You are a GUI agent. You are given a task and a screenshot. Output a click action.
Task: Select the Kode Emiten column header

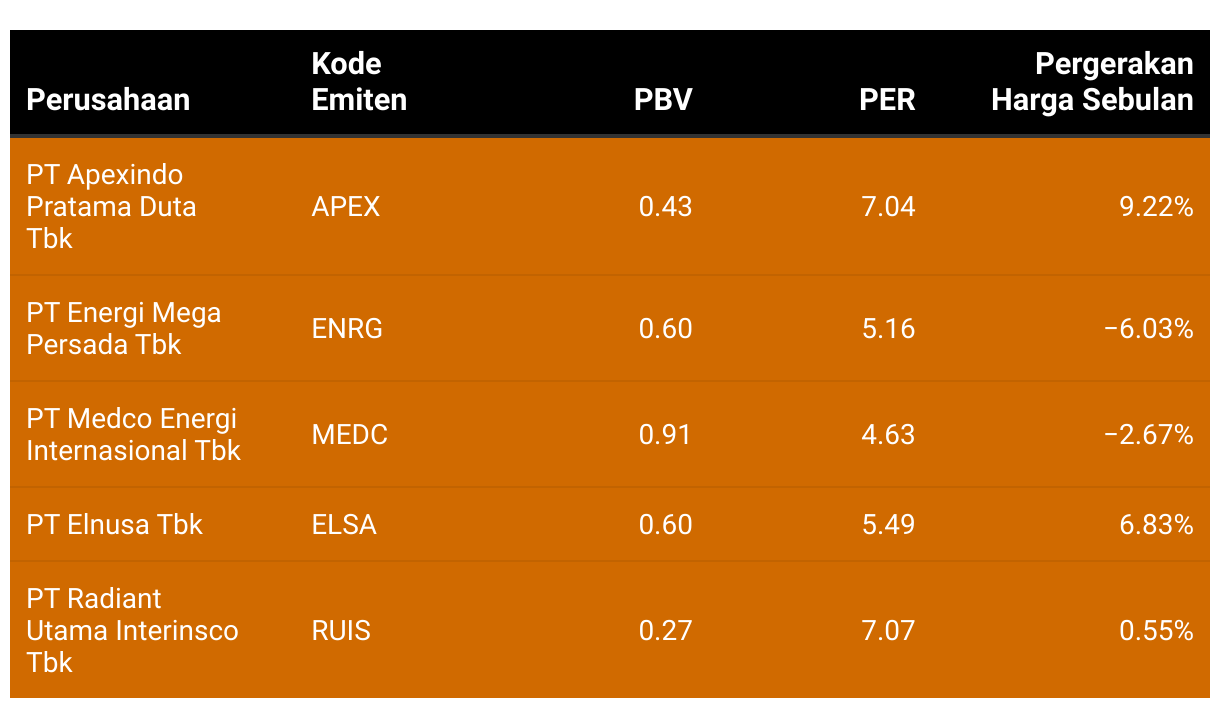[359, 82]
